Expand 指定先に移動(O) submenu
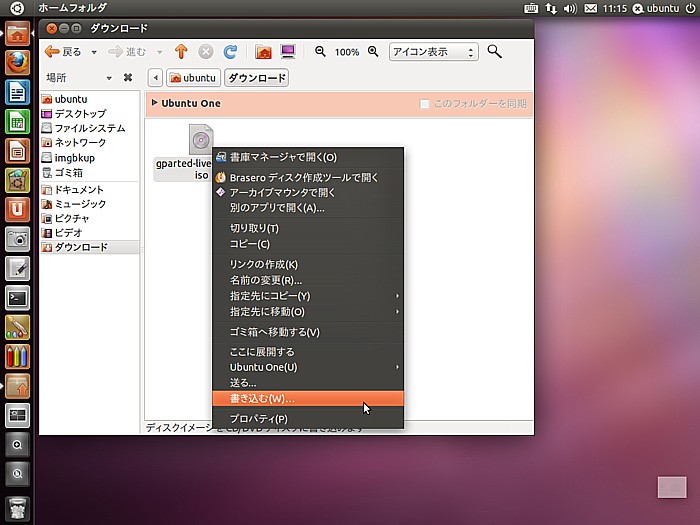 pyautogui.click(x=308, y=312)
